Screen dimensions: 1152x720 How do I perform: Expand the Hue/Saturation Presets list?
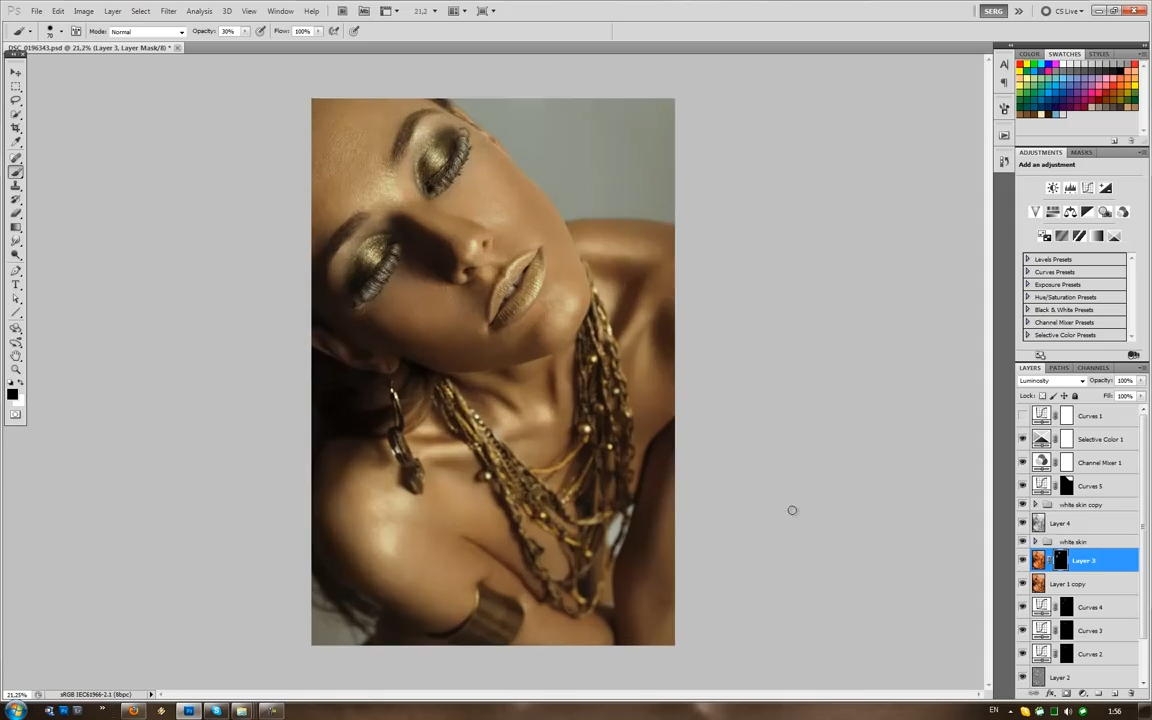pyautogui.click(x=1028, y=297)
